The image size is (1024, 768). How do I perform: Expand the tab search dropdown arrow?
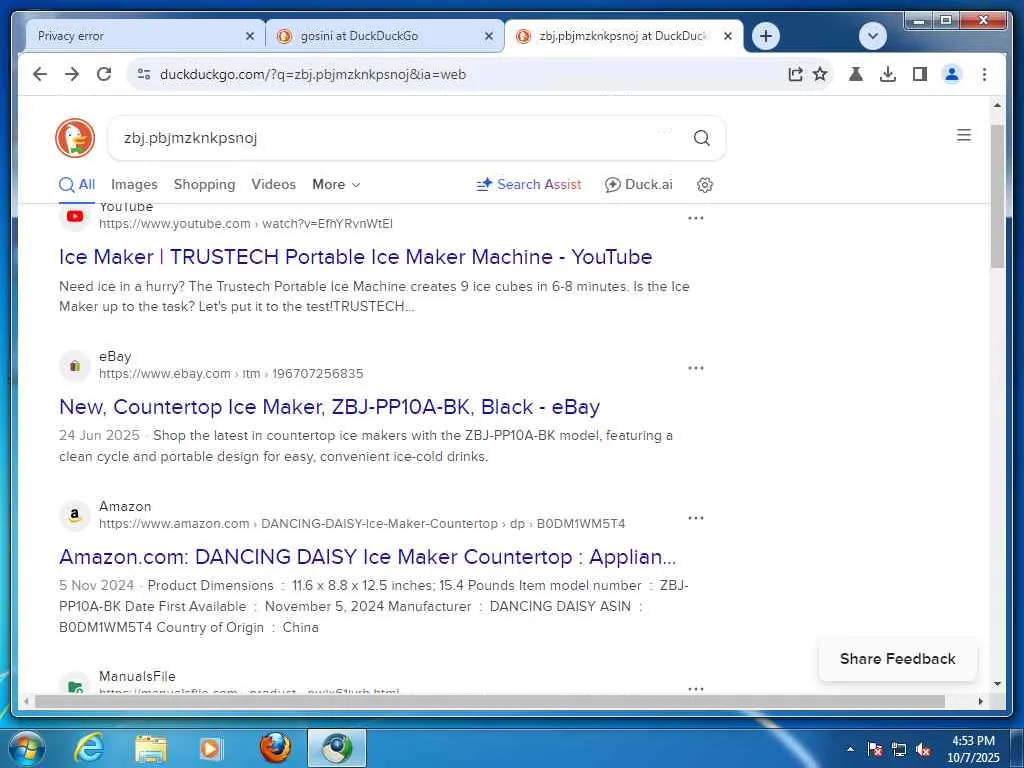coord(872,36)
